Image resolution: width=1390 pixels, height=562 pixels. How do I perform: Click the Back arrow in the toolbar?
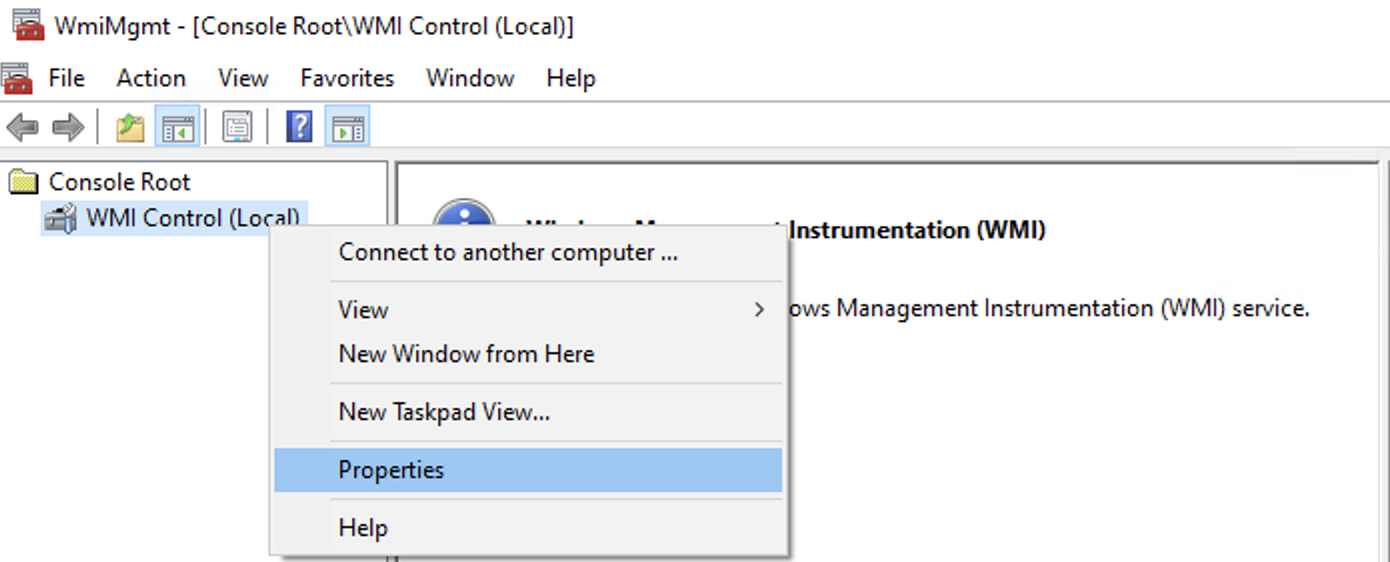coord(23,127)
